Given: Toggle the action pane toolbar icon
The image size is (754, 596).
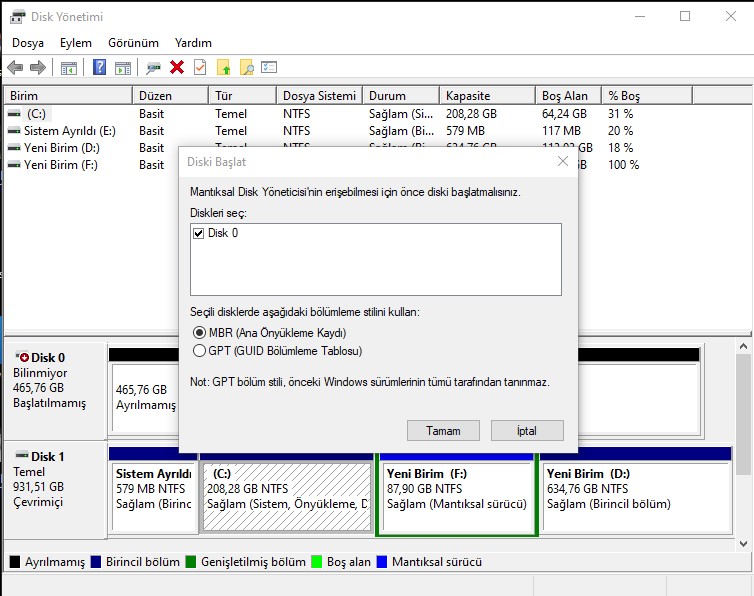Looking at the screenshot, I should coord(123,68).
